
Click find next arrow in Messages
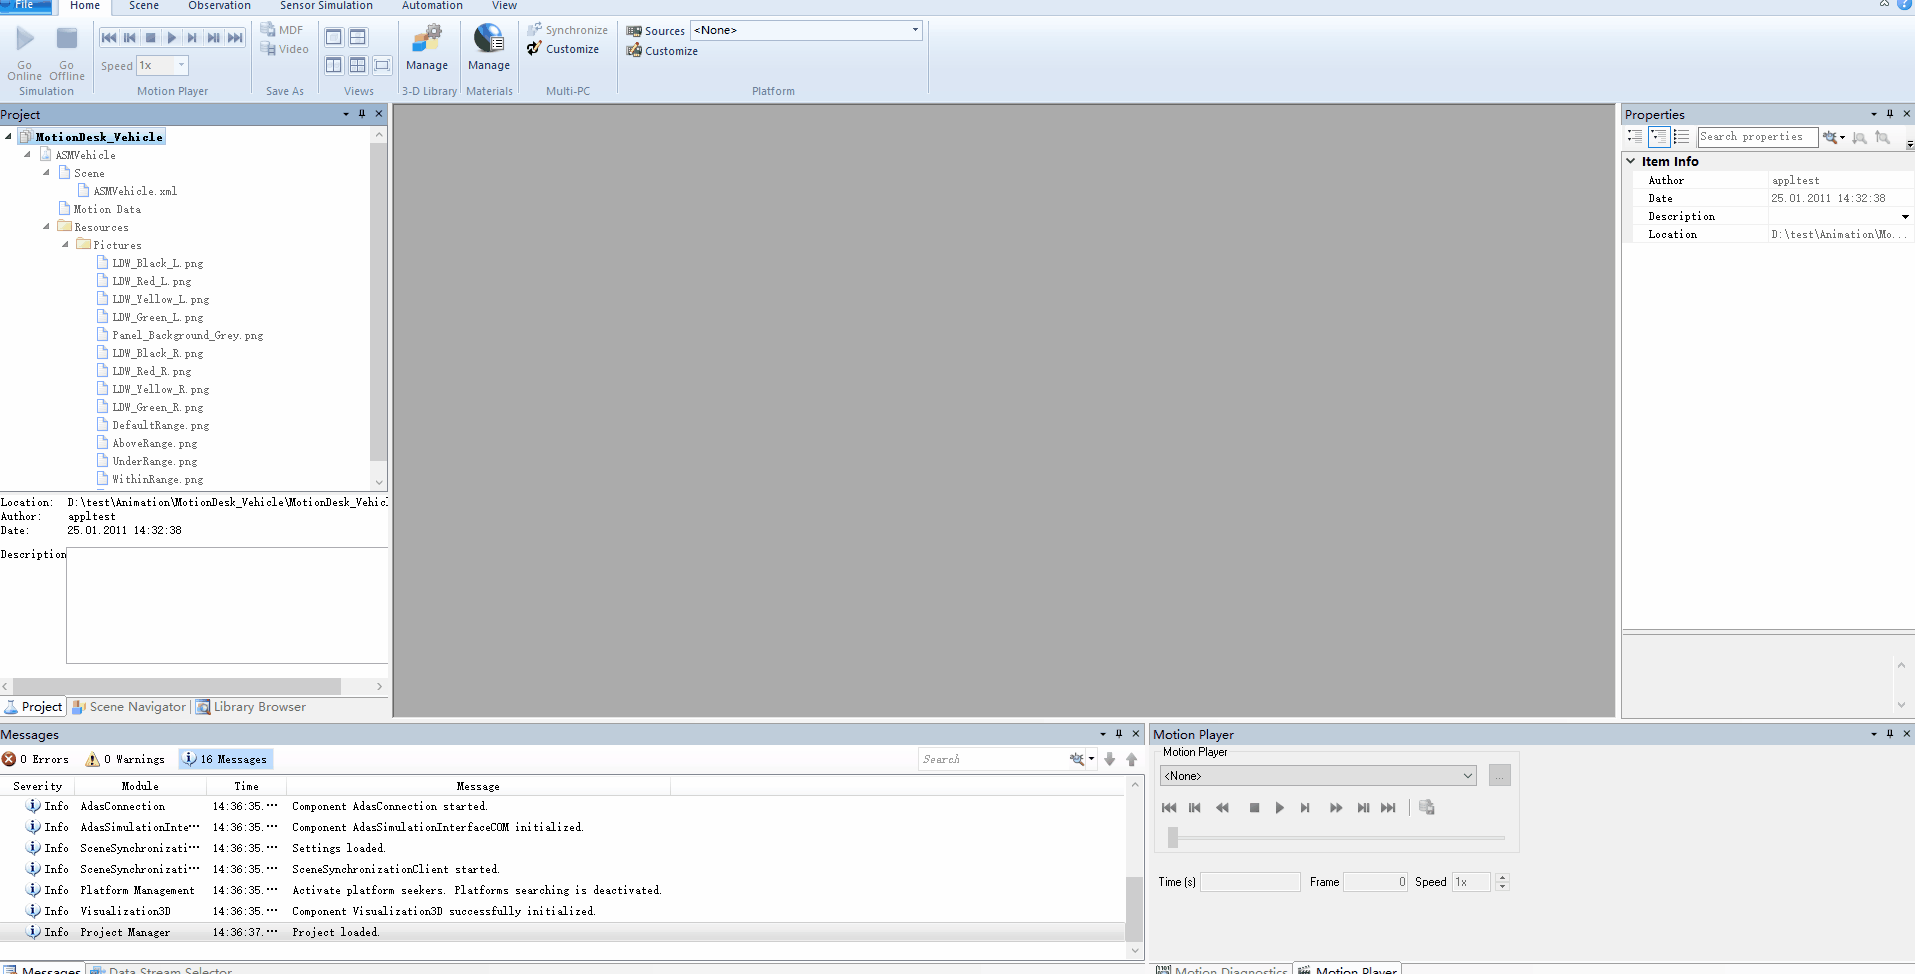1110,760
